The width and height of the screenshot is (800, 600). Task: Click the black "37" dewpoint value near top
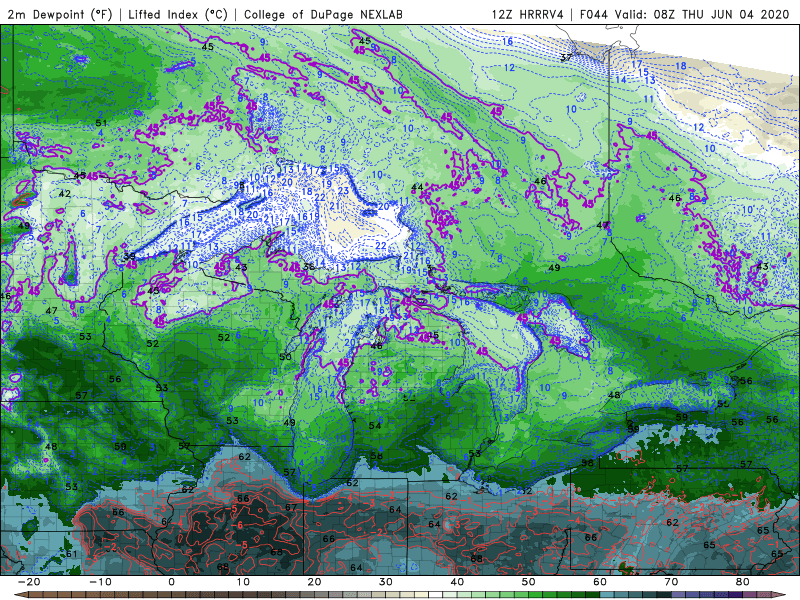pos(566,58)
